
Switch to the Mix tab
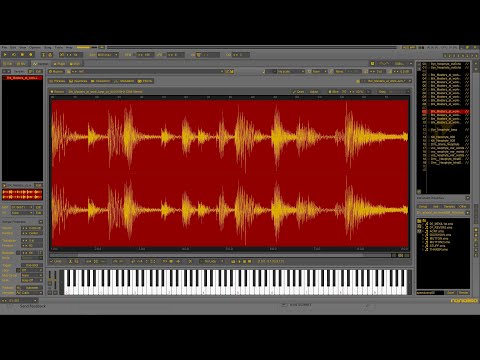(x=21, y=64)
